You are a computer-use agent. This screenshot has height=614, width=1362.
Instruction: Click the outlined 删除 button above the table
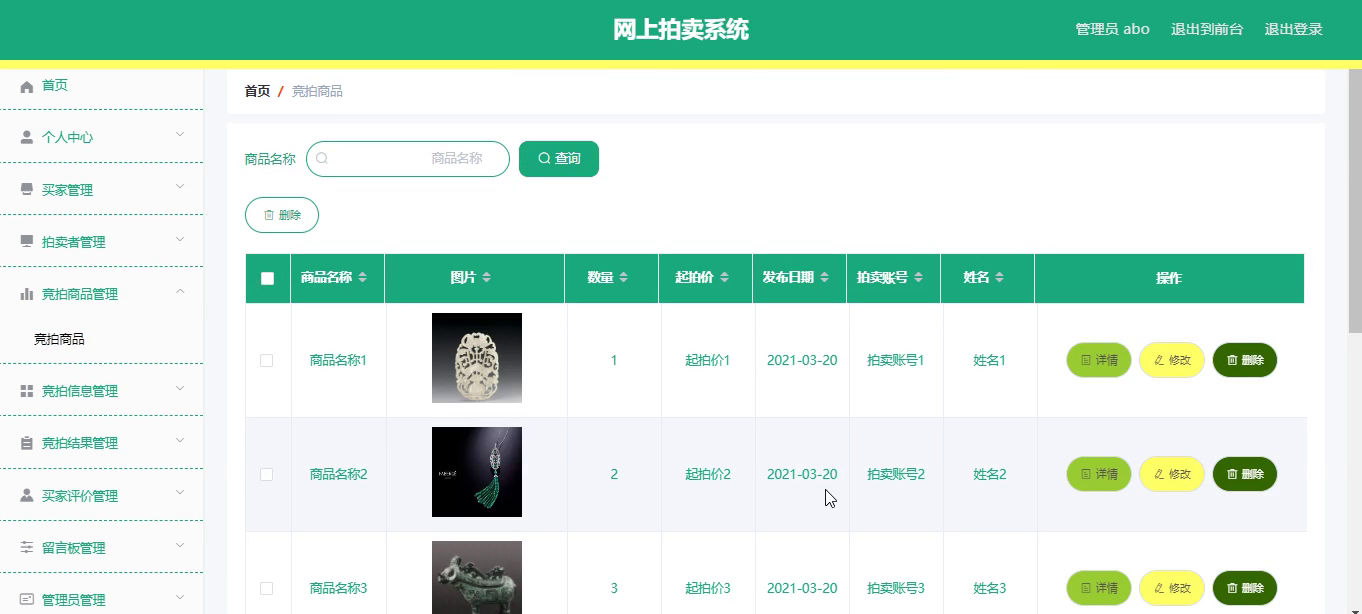pyautogui.click(x=282, y=215)
